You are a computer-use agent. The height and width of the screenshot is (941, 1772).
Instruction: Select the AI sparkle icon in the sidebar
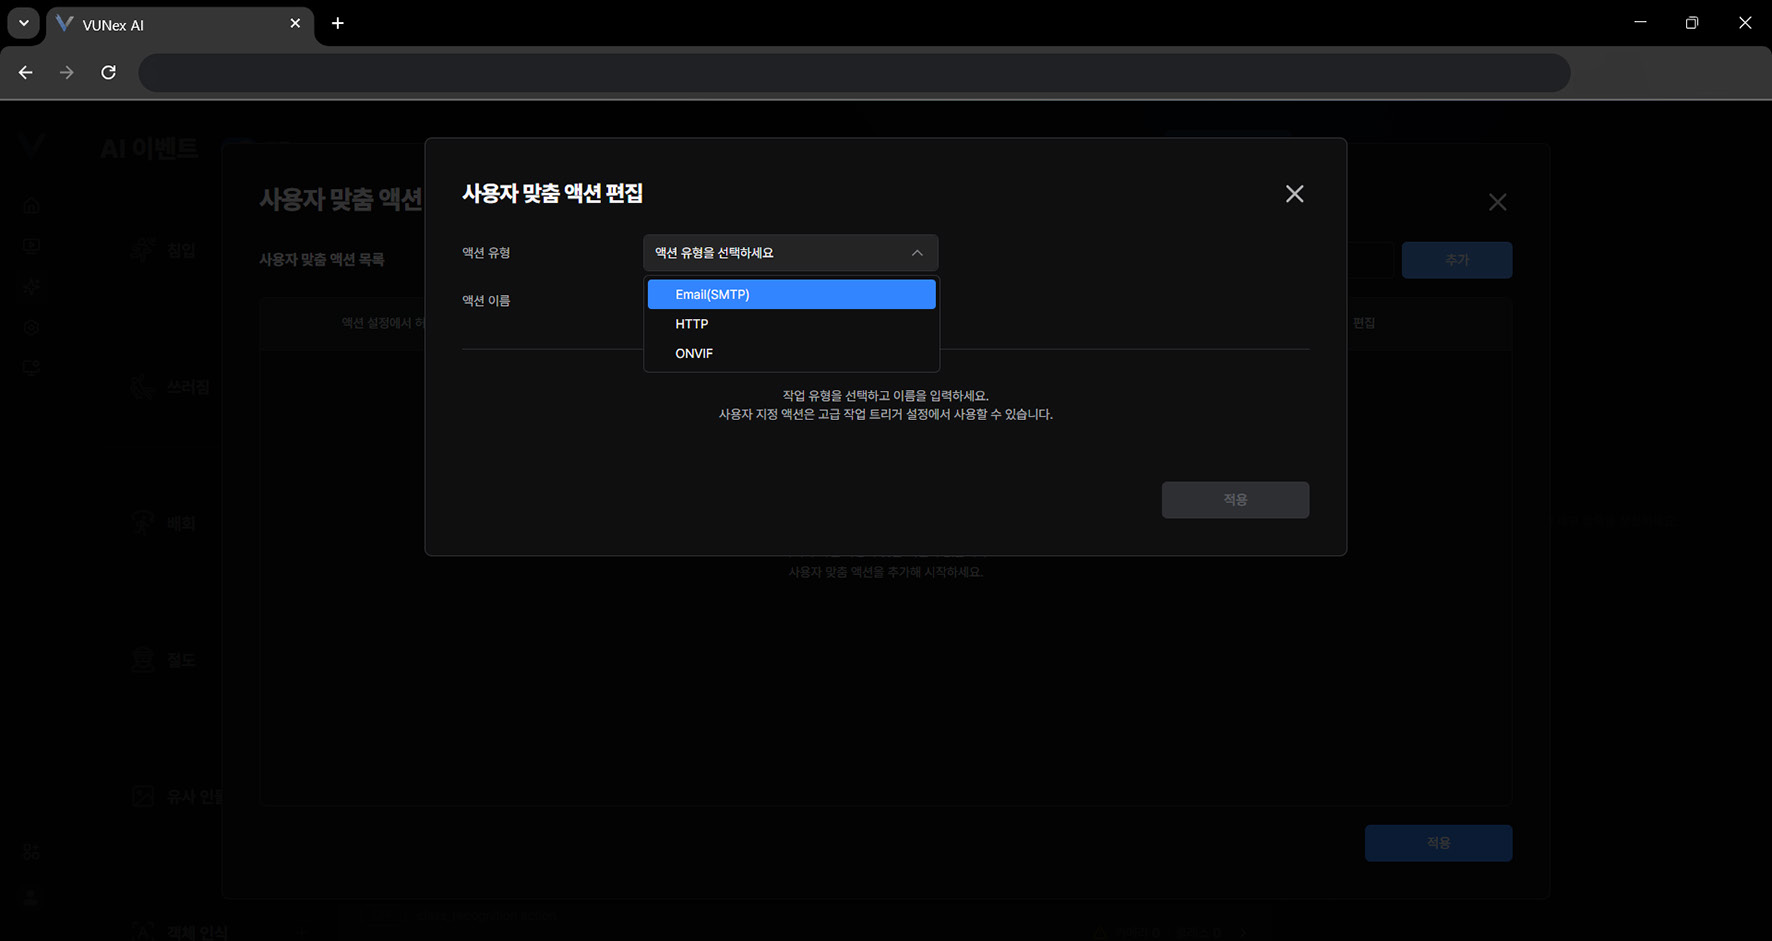[31, 287]
